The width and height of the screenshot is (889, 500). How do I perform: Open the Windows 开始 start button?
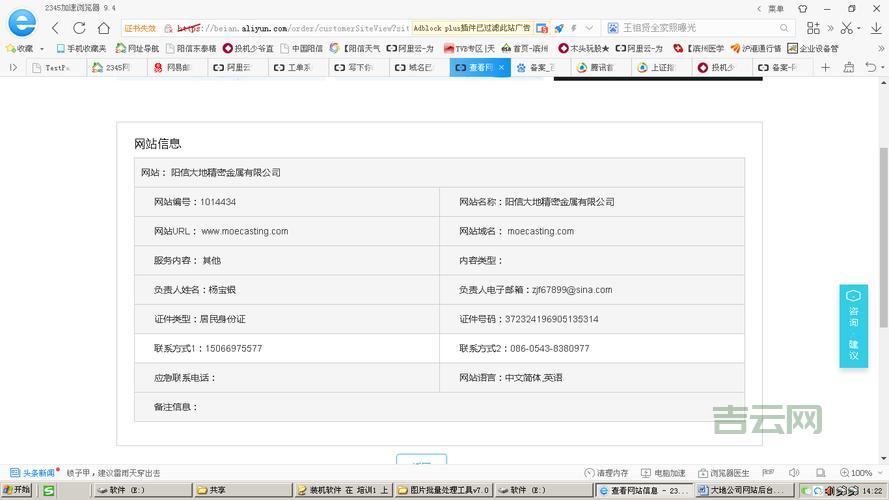pyautogui.click(x=16, y=490)
